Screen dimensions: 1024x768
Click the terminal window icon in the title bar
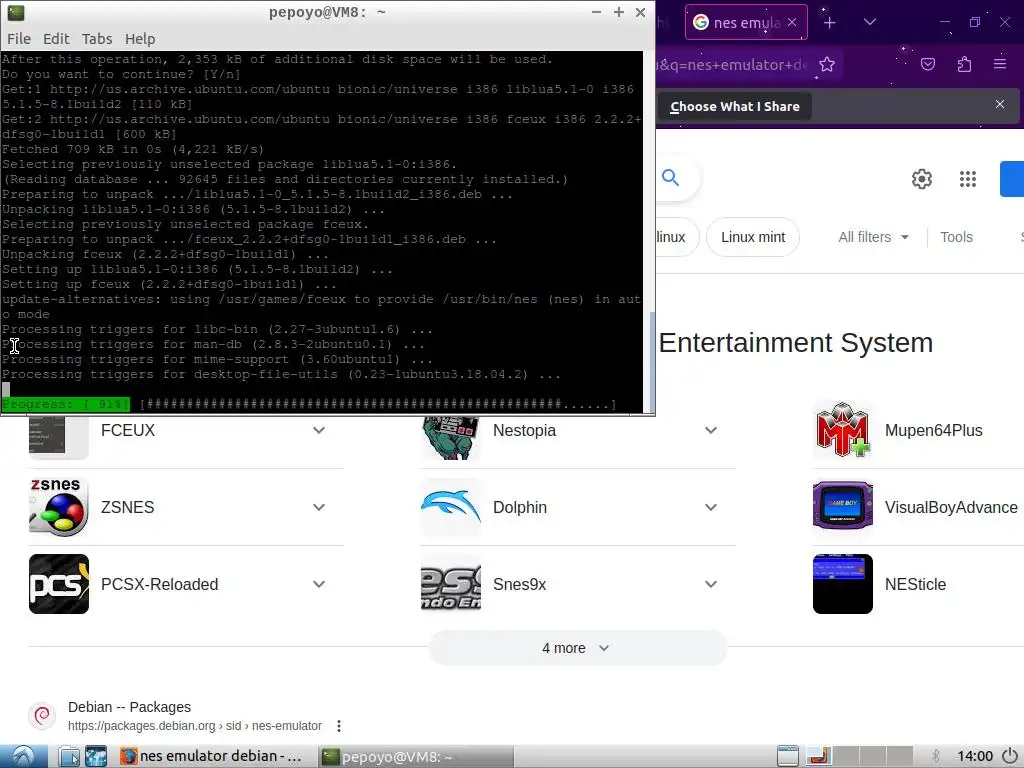click(16, 12)
